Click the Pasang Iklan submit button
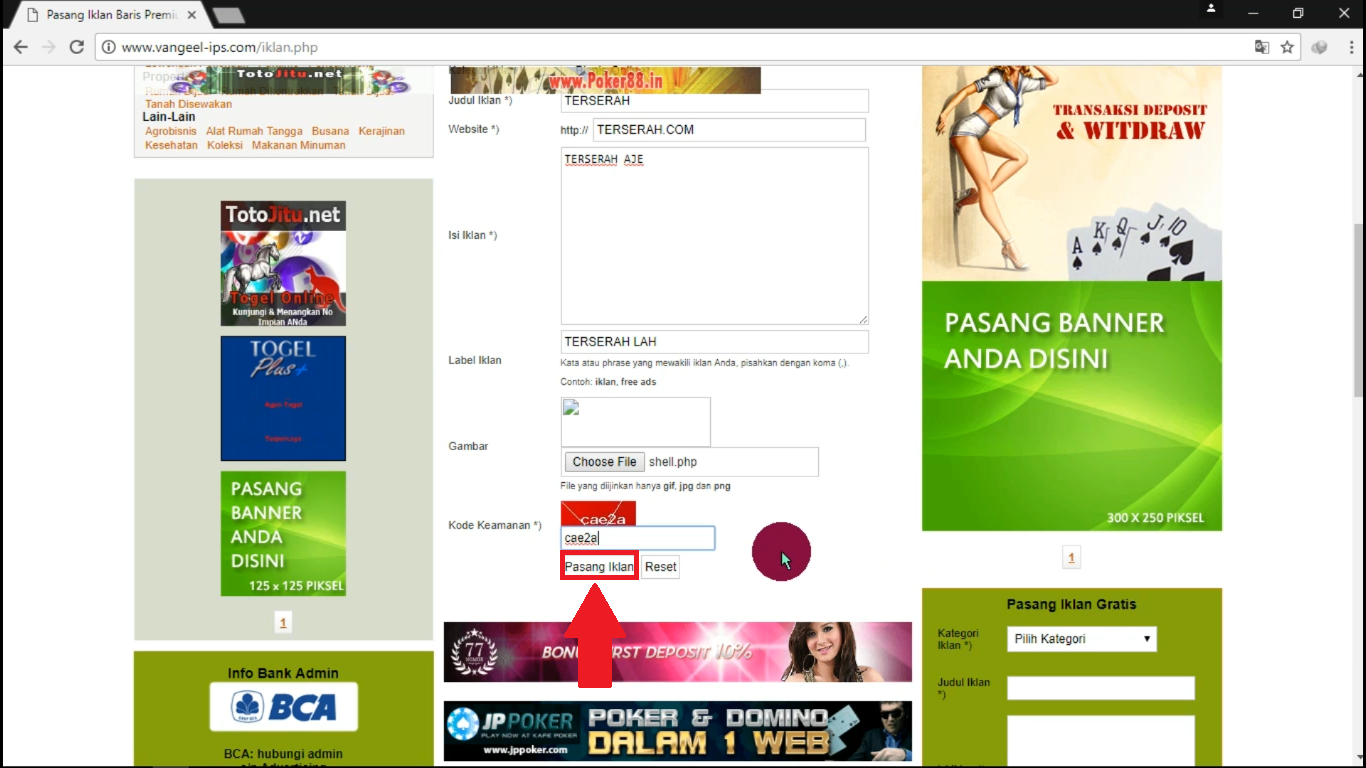This screenshot has width=1366, height=768. [598, 565]
